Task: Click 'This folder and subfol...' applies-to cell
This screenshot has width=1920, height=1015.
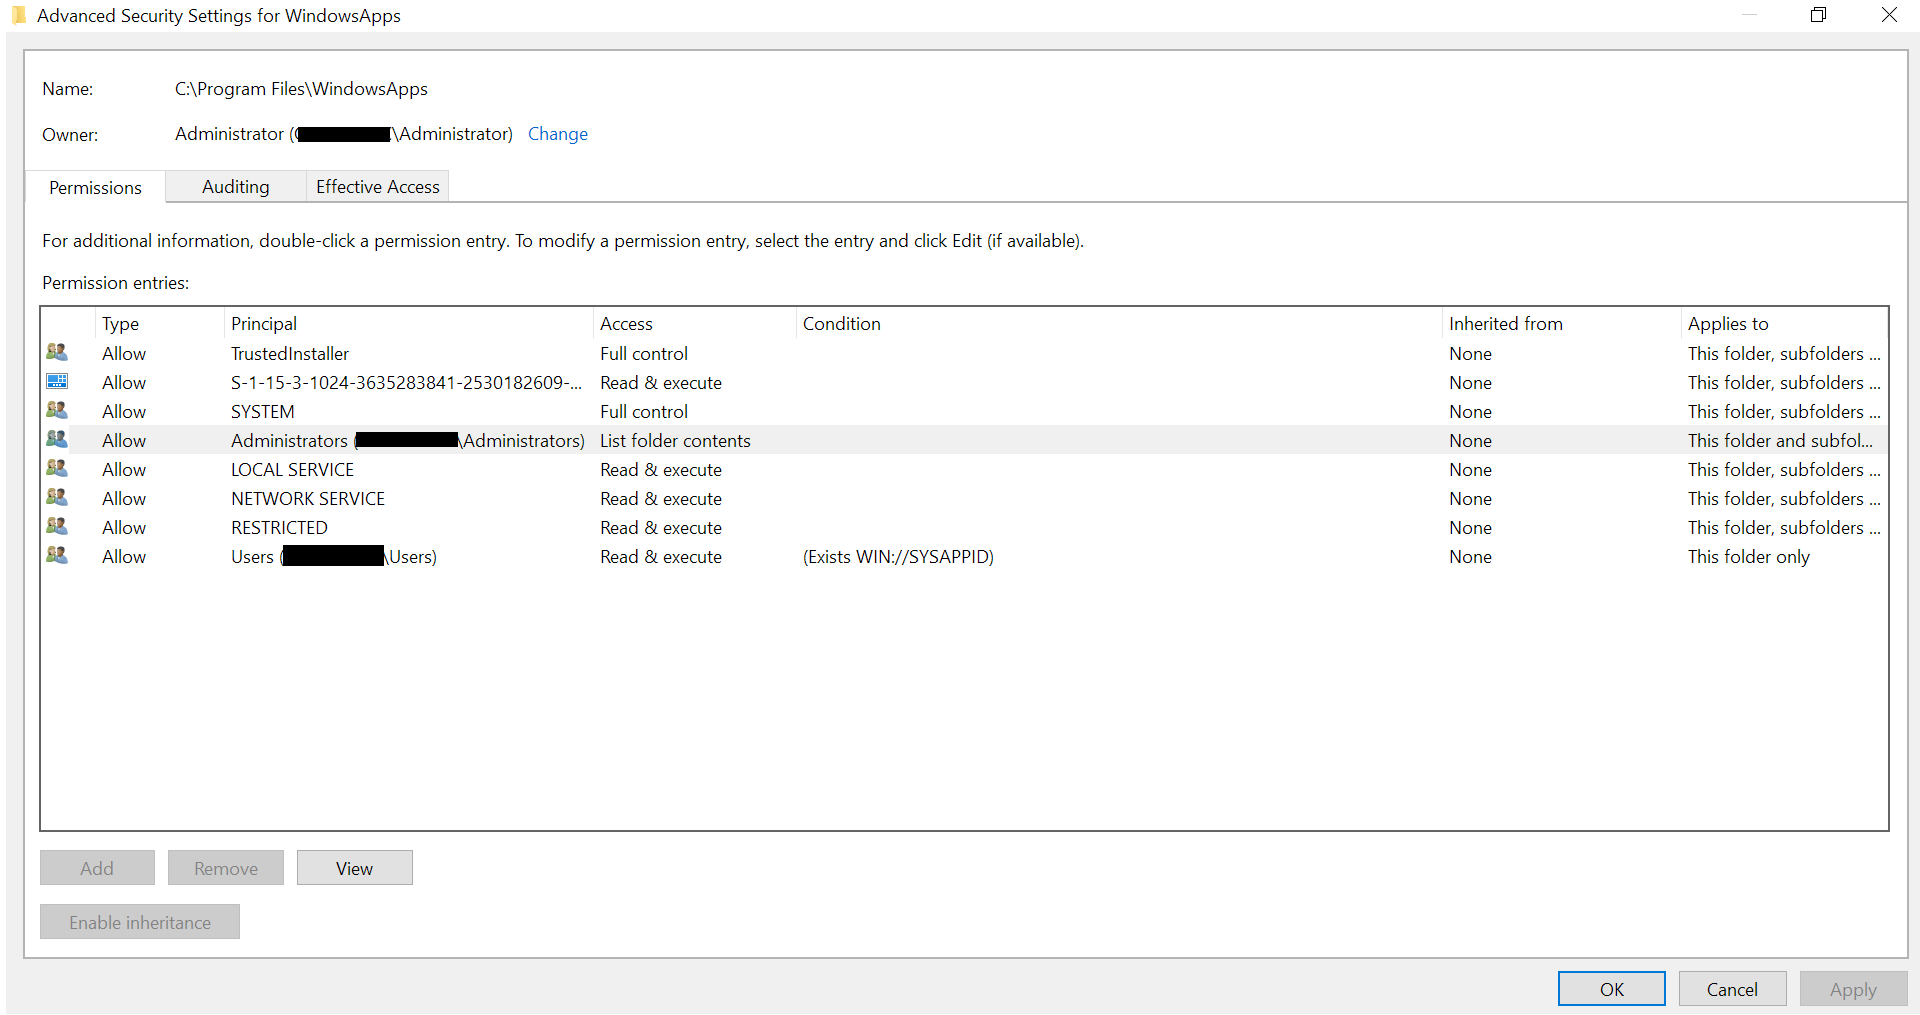Action: tap(1780, 440)
